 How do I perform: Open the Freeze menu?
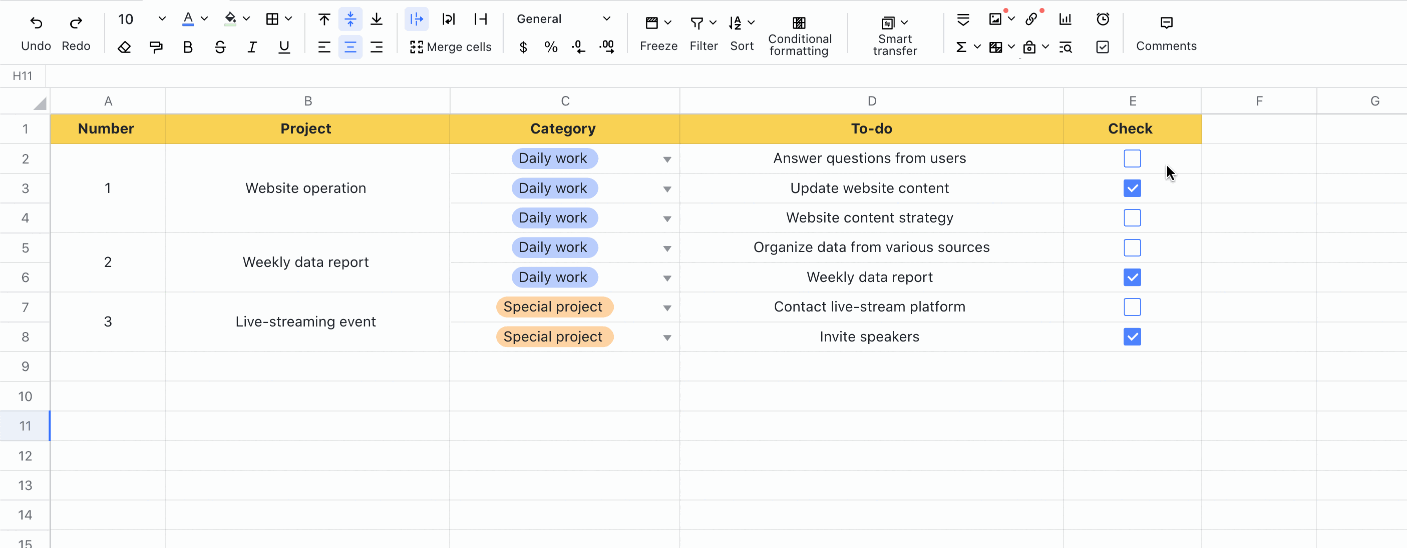pos(658,32)
